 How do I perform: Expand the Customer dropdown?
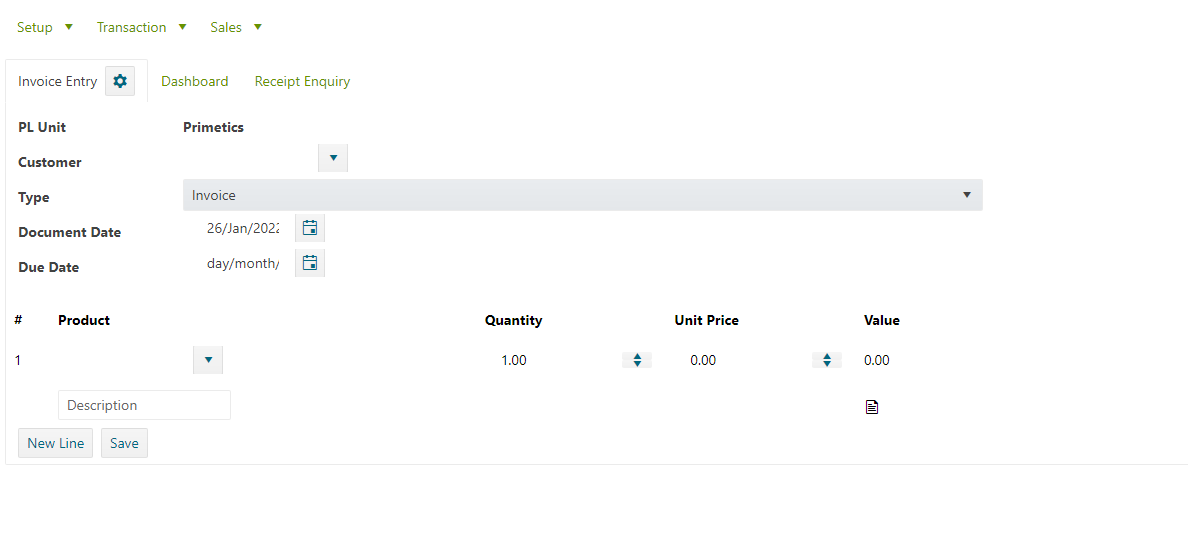pyautogui.click(x=333, y=158)
